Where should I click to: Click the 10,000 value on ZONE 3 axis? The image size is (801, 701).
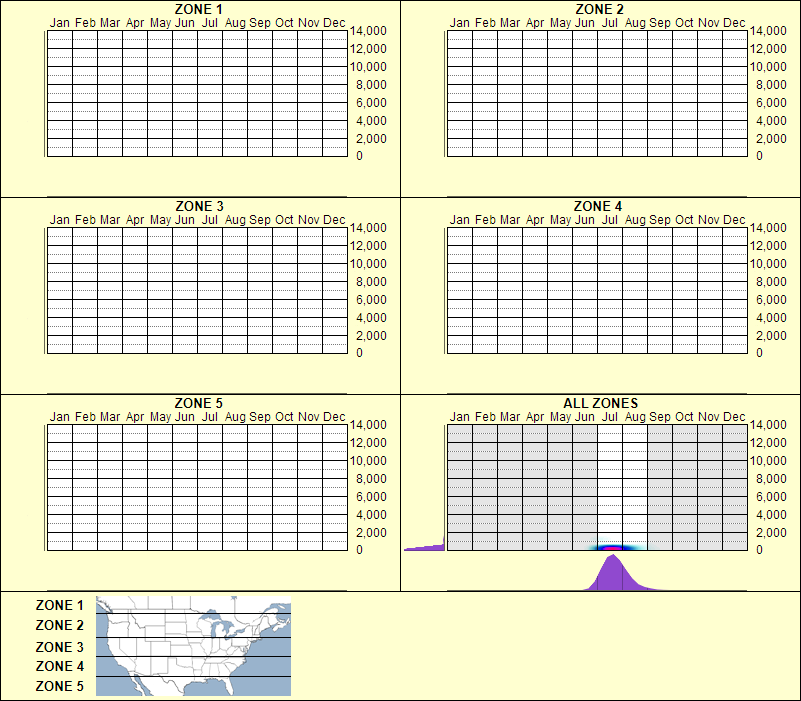click(x=368, y=264)
